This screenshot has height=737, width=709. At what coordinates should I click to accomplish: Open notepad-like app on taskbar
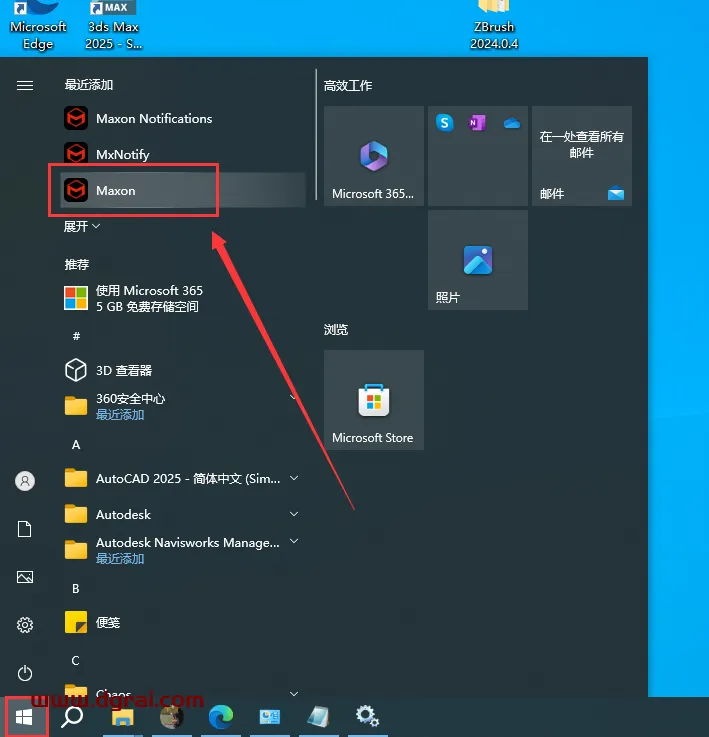pyautogui.click(x=318, y=717)
